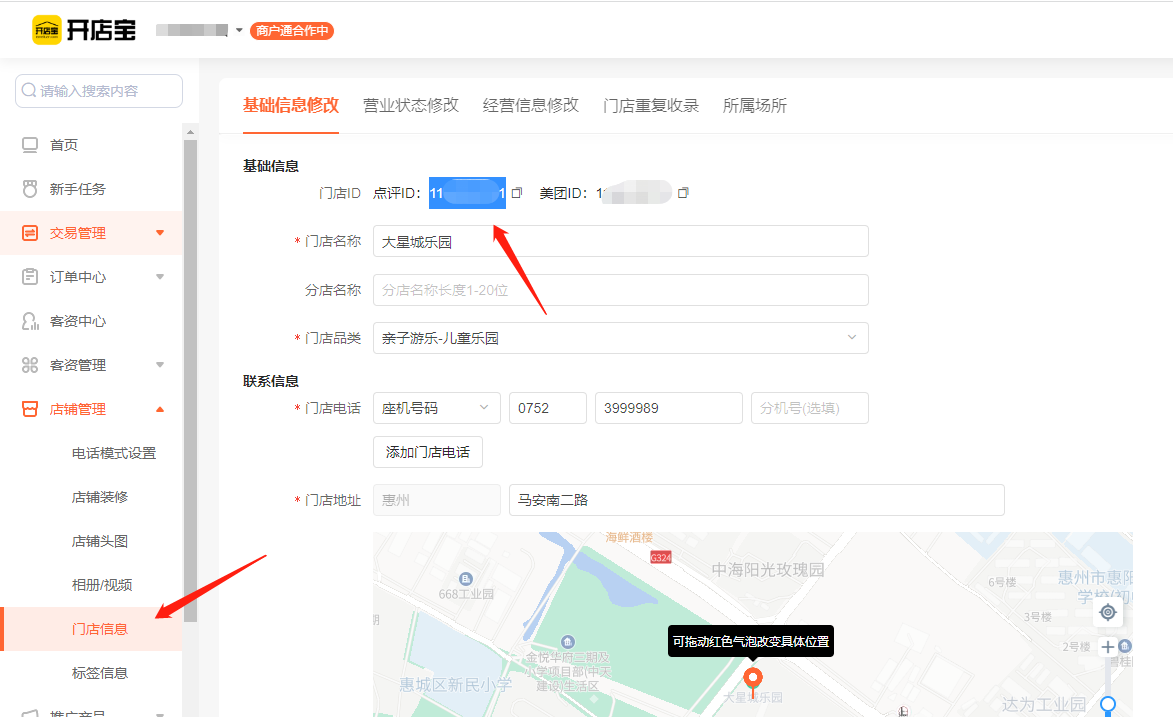Select 电话模式设置 in the sidebar
Viewport: 1173px width, 717px height.
(114, 453)
